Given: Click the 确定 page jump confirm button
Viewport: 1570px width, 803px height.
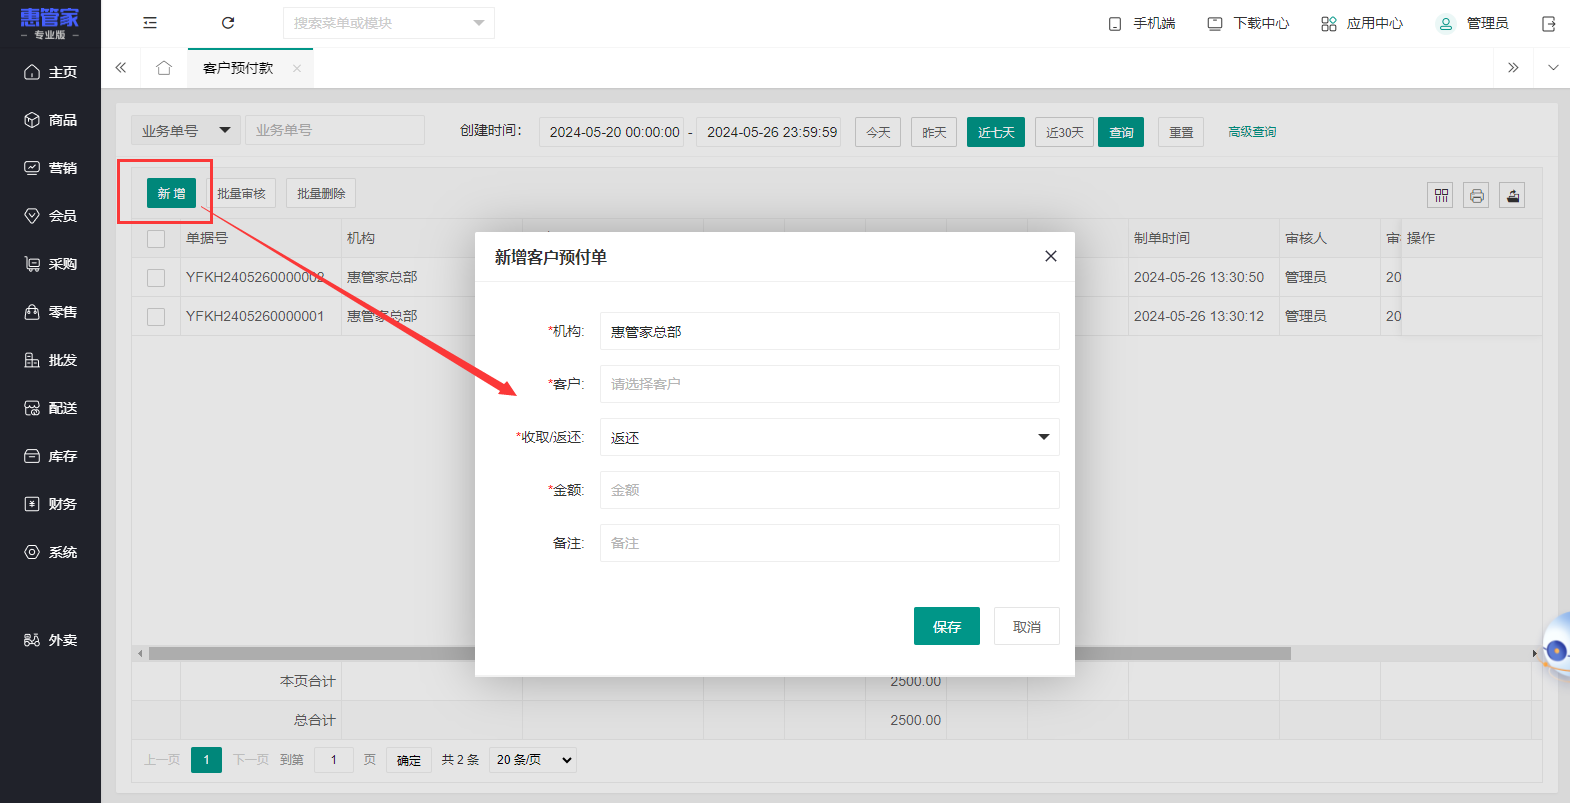Looking at the screenshot, I should tap(409, 760).
